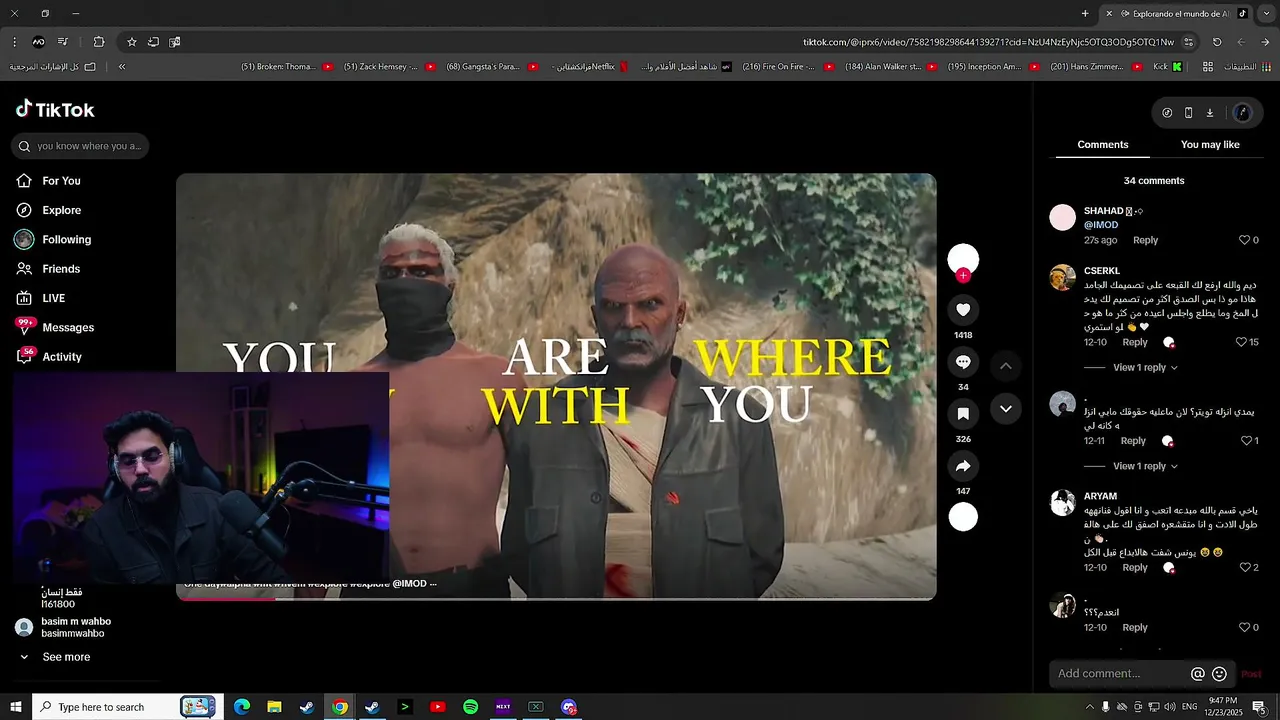This screenshot has height=720, width=1280.
Task: Mention a user with @ icon
Action: coord(1198,674)
